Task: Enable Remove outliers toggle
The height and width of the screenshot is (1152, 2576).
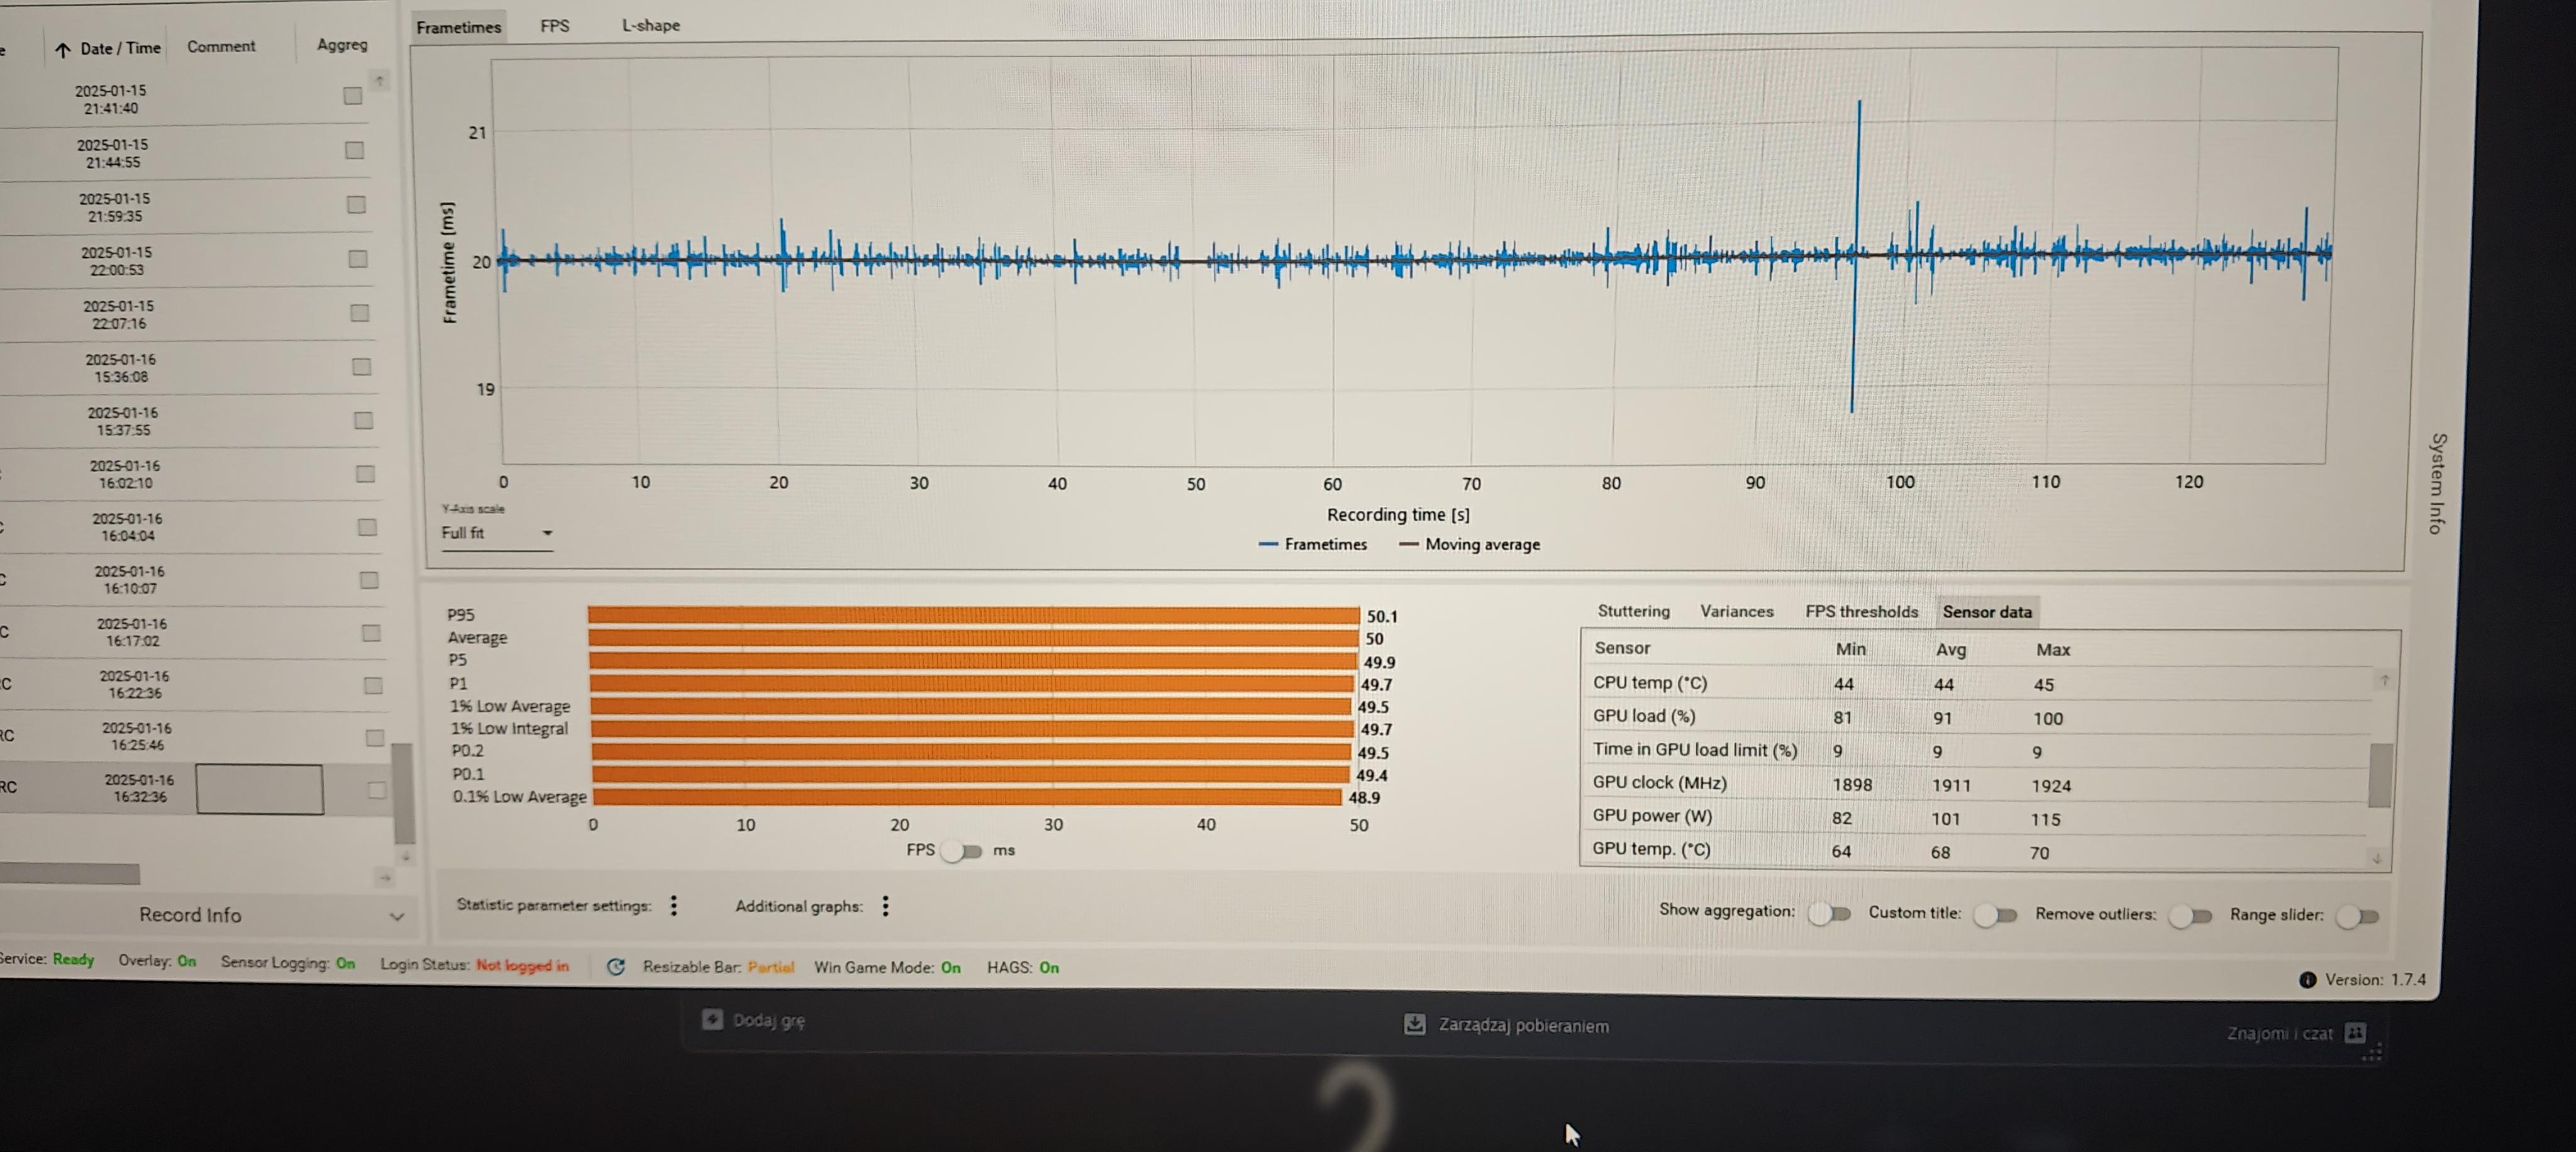Action: tap(2190, 915)
